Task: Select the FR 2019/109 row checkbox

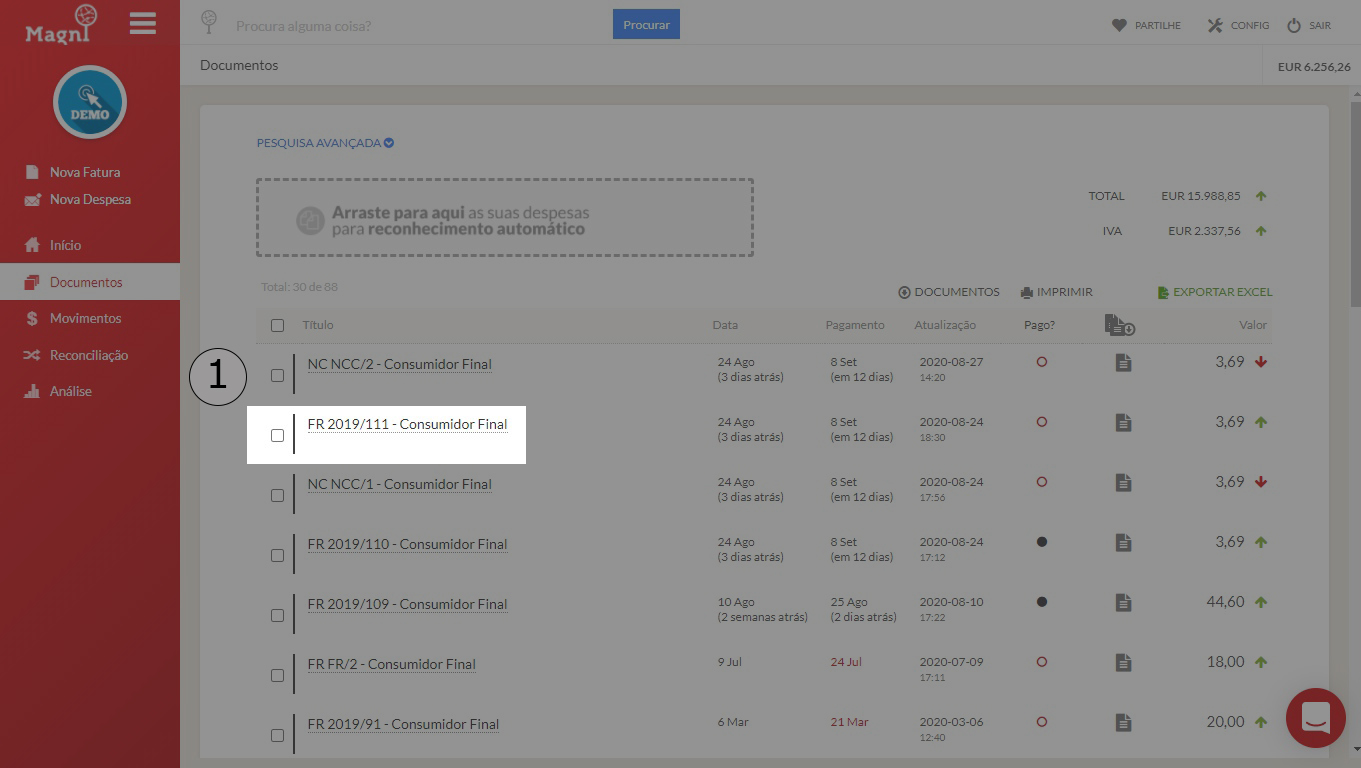Action: (277, 615)
